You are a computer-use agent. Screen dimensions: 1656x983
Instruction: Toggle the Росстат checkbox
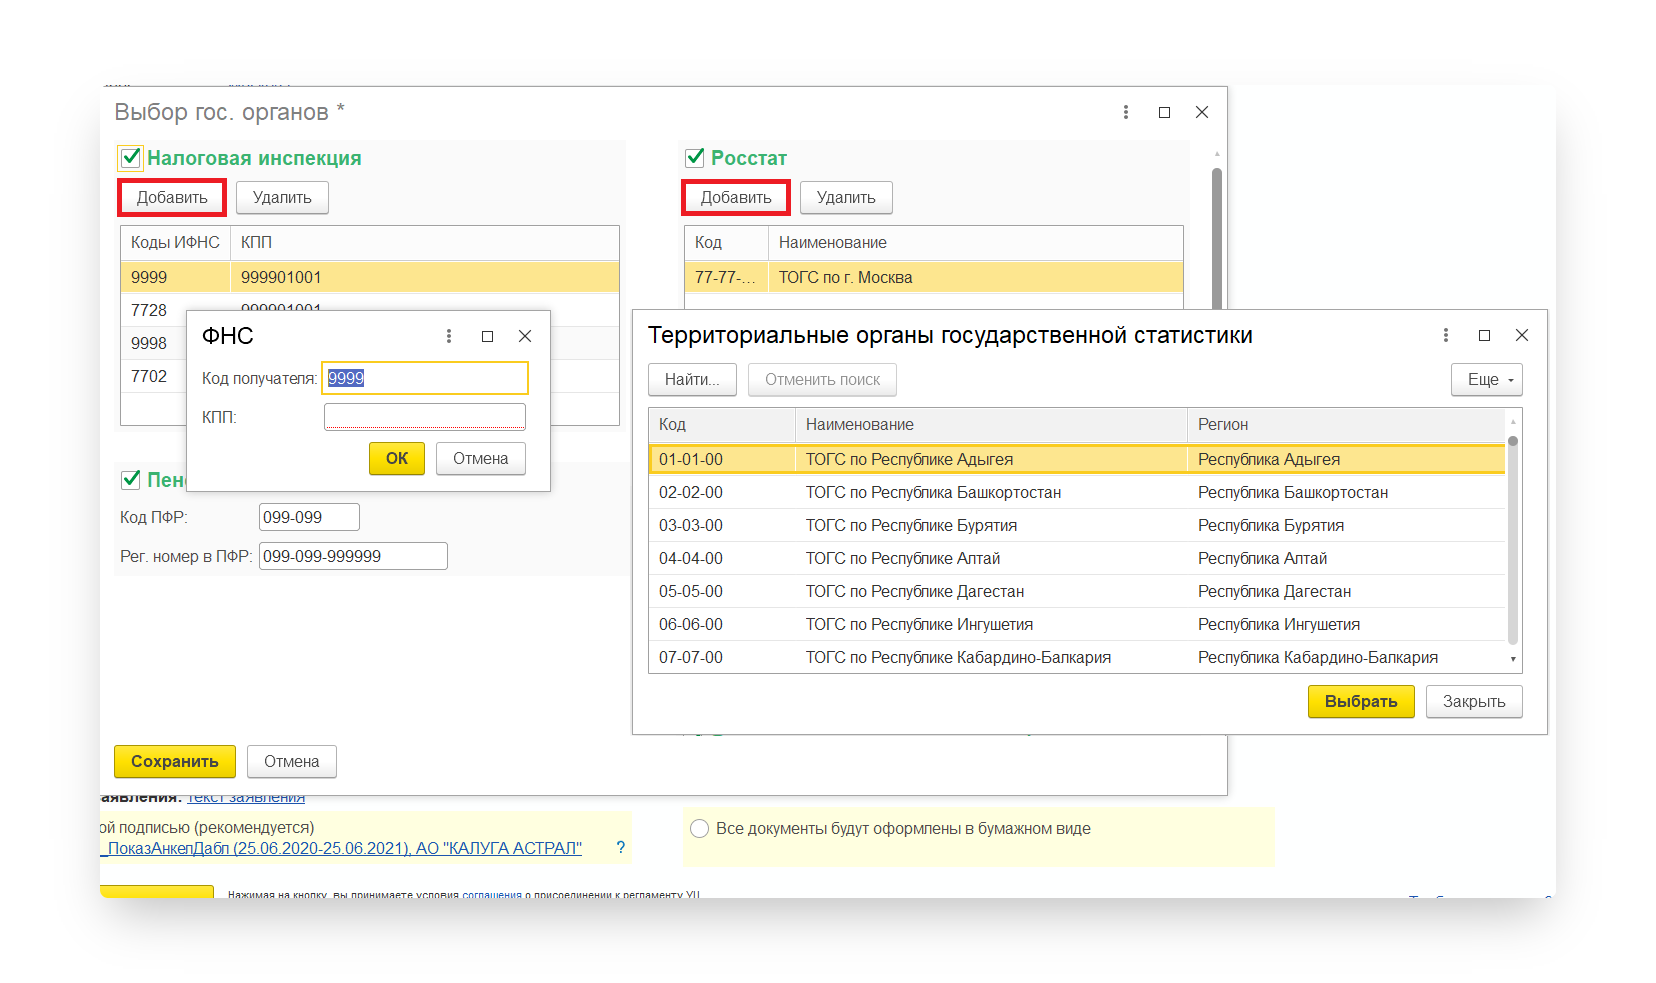pyautogui.click(x=695, y=158)
